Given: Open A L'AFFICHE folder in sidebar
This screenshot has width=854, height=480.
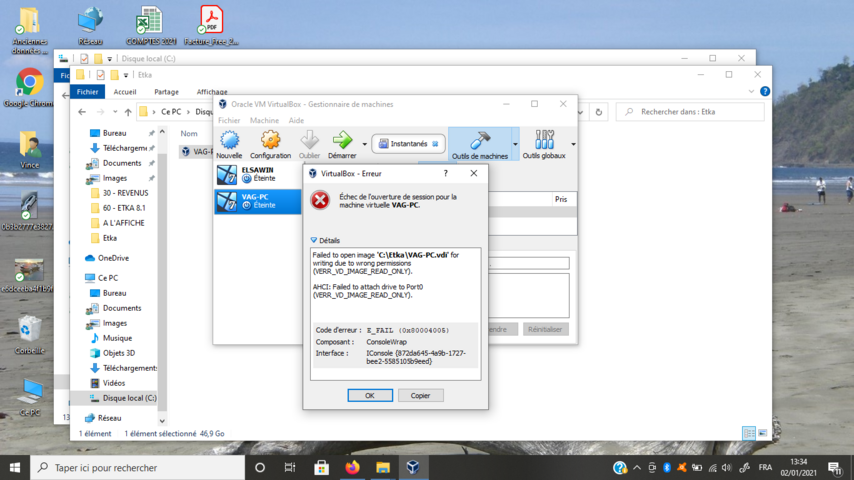Looking at the screenshot, I should [124, 223].
